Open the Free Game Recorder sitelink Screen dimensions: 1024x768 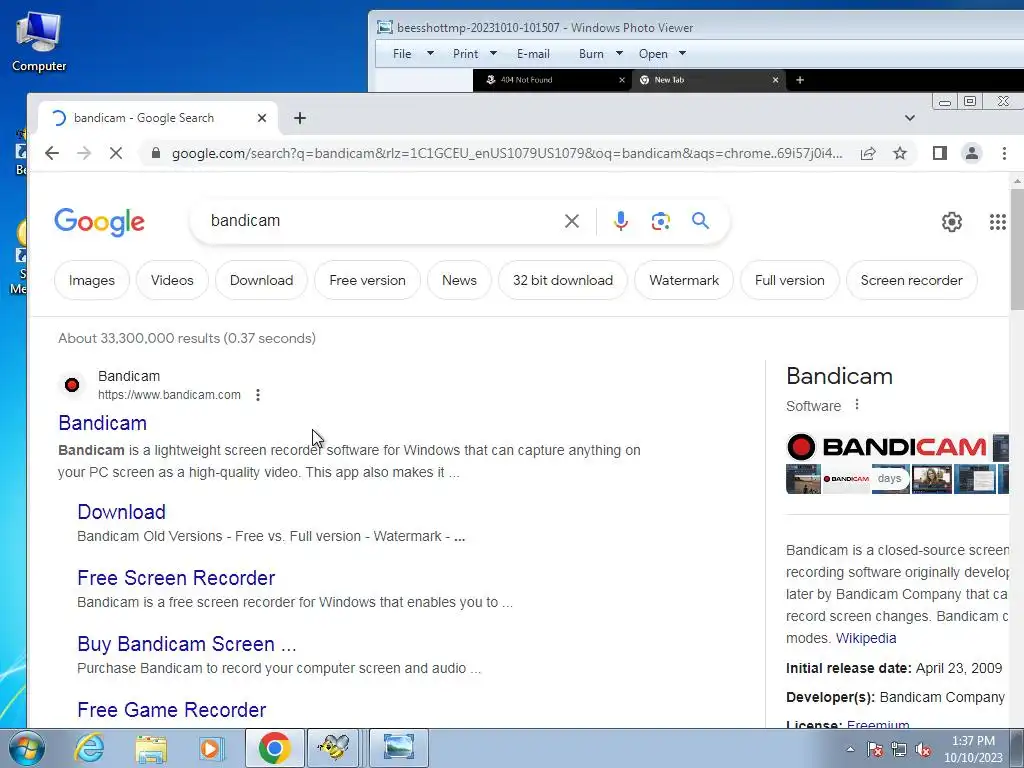coord(171,710)
